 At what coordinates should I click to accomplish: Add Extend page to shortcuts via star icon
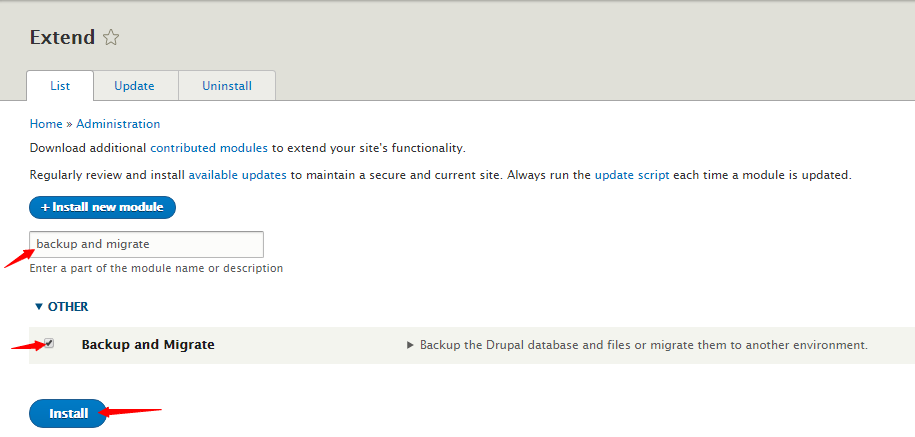111,38
